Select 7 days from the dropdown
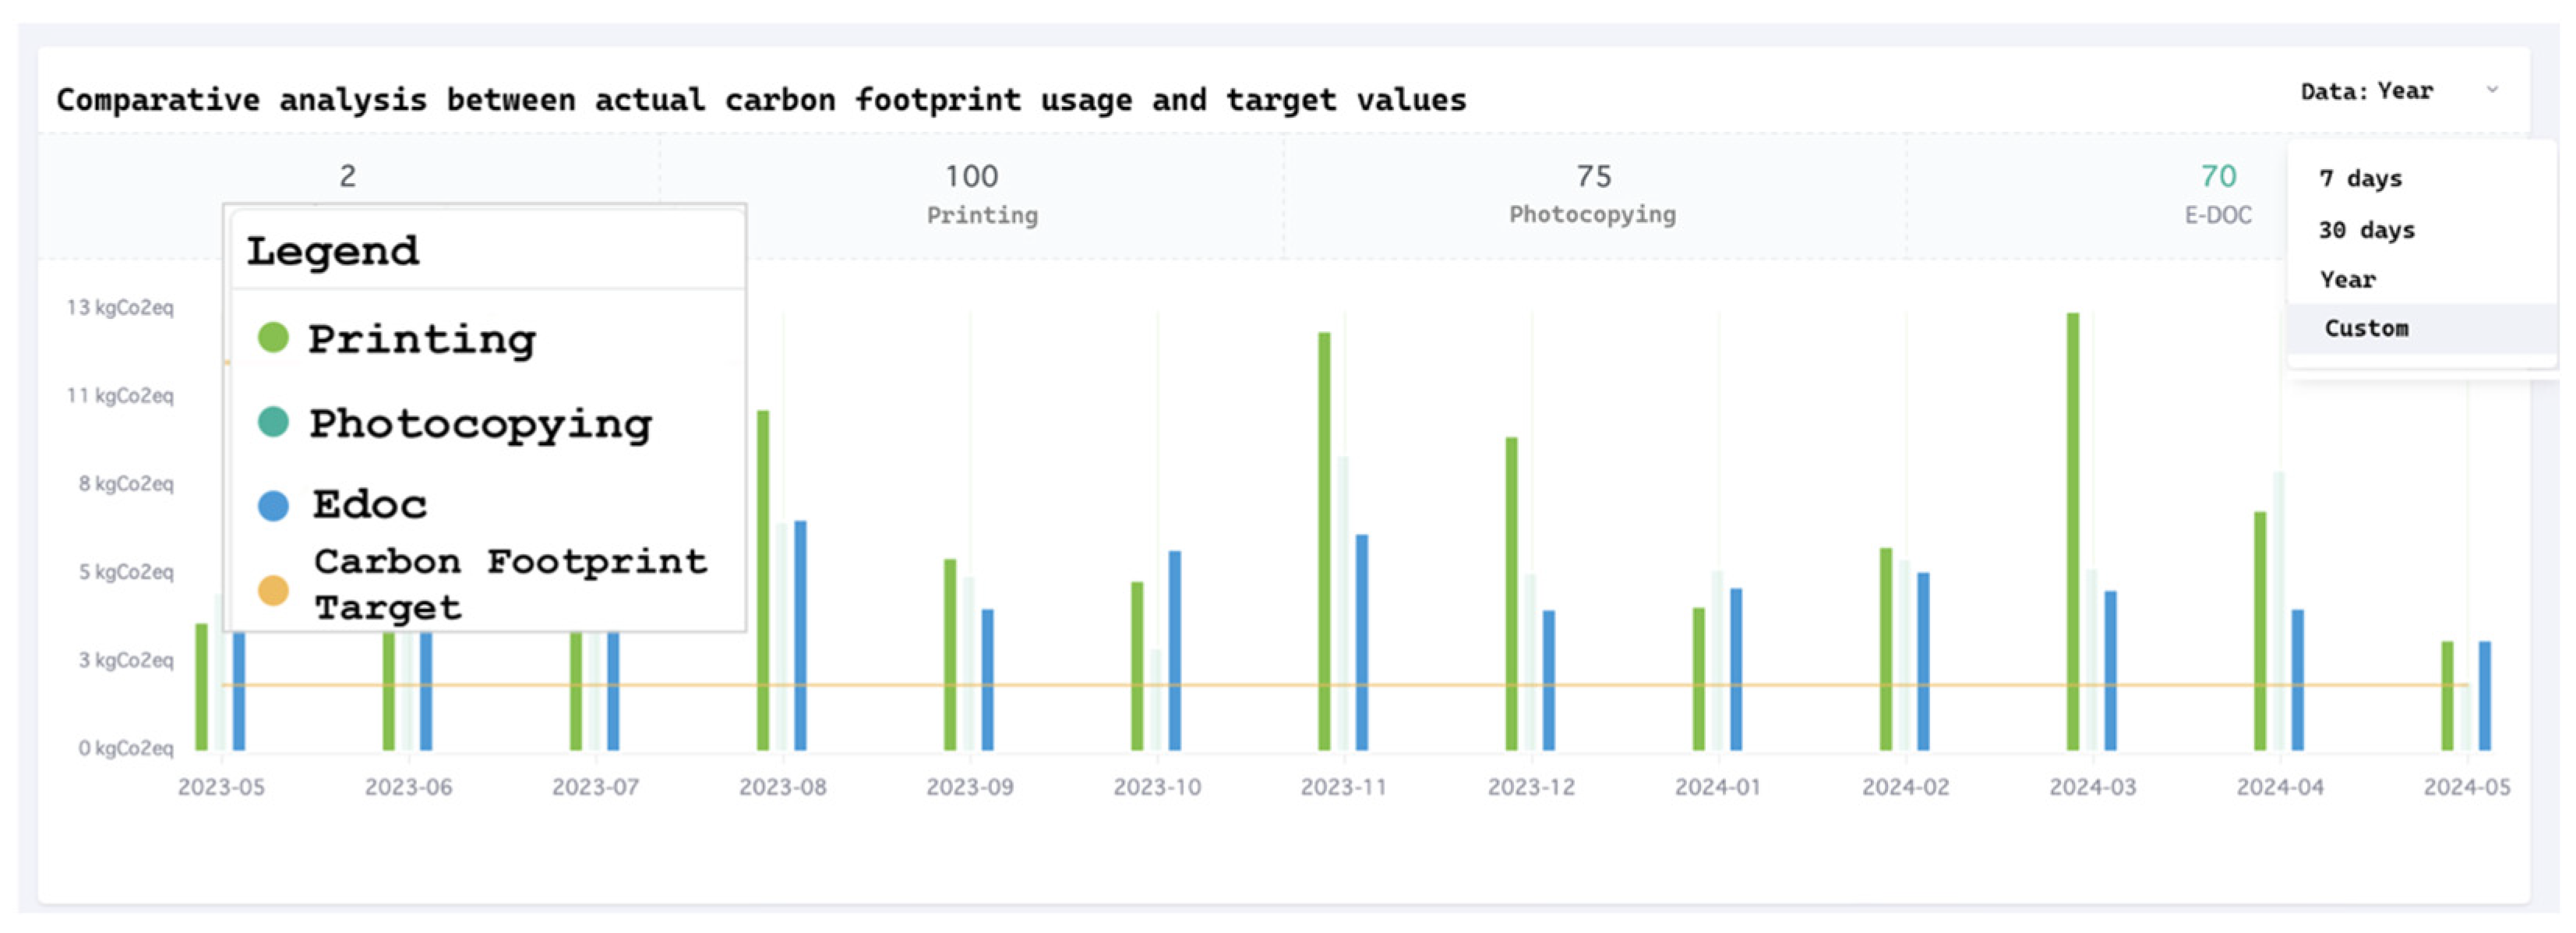The image size is (2576, 933). click(x=2360, y=179)
